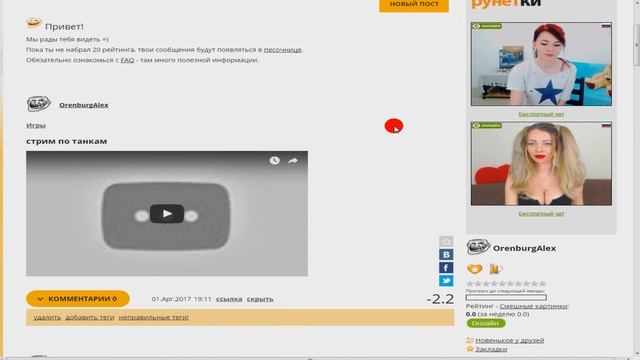
Task: Click добавить теги link
Action: tap(90, 317)
